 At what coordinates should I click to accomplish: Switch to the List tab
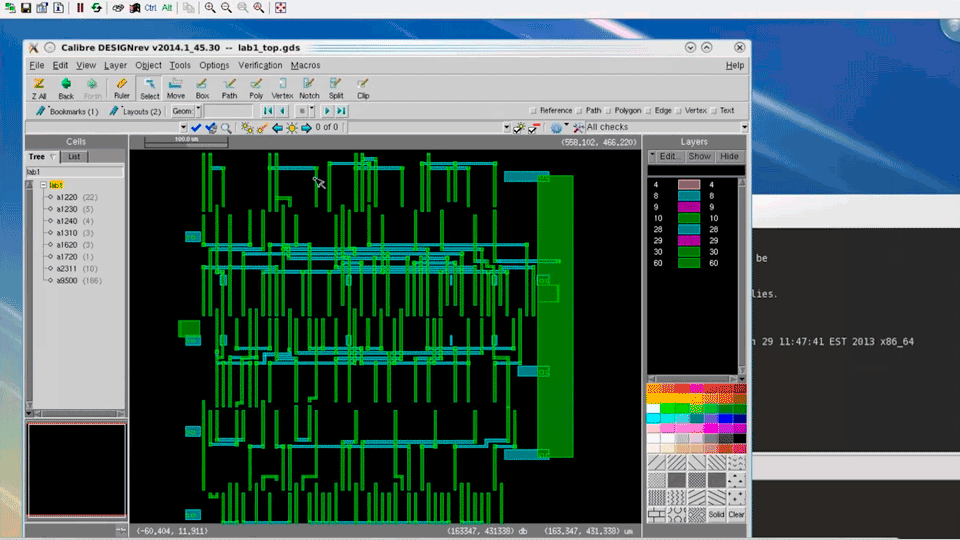click(74, 157)
